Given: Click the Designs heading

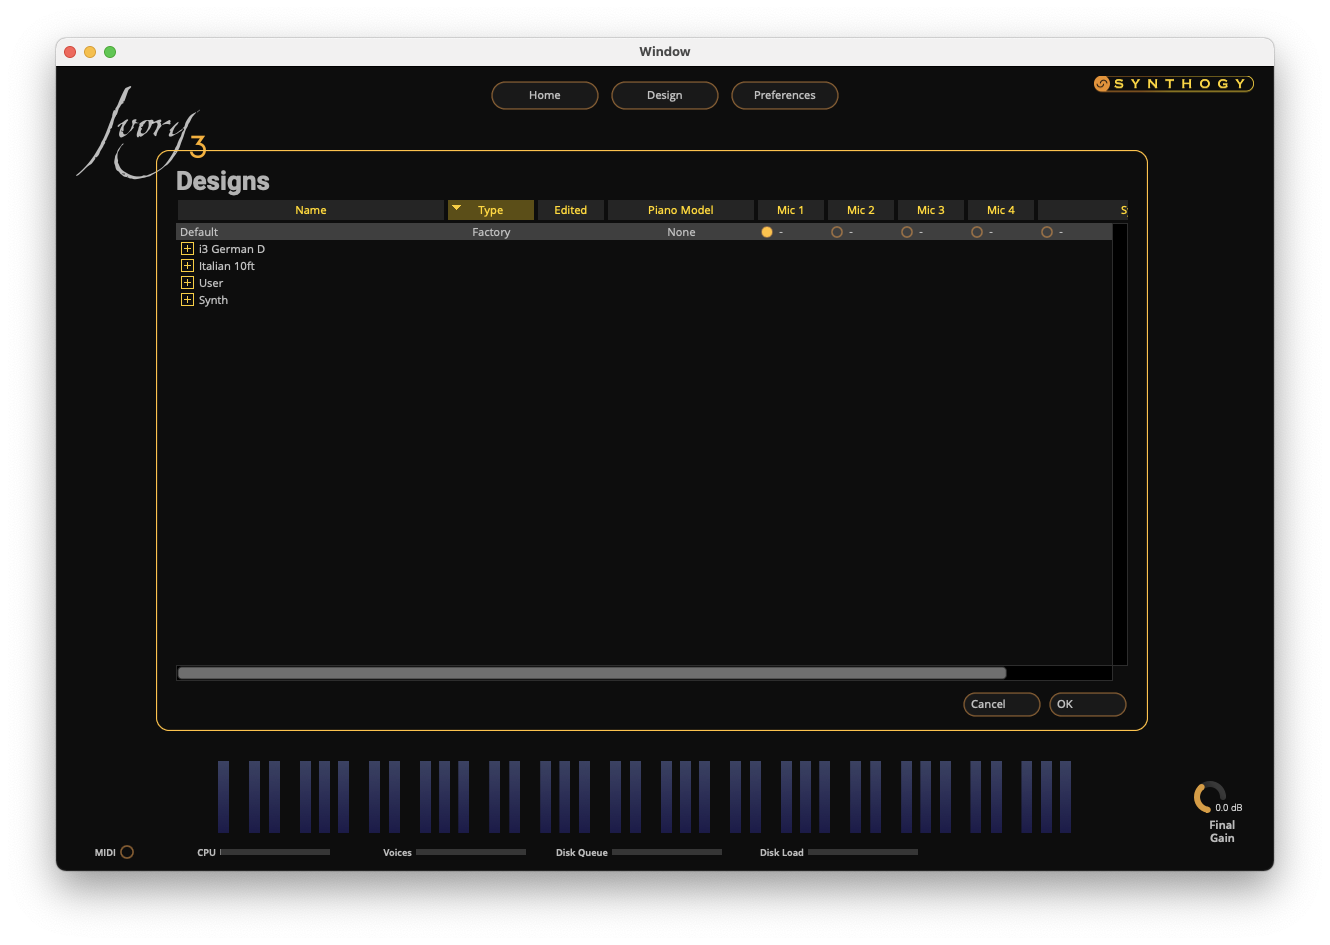Looking at the screenshot, I should 223,181.
